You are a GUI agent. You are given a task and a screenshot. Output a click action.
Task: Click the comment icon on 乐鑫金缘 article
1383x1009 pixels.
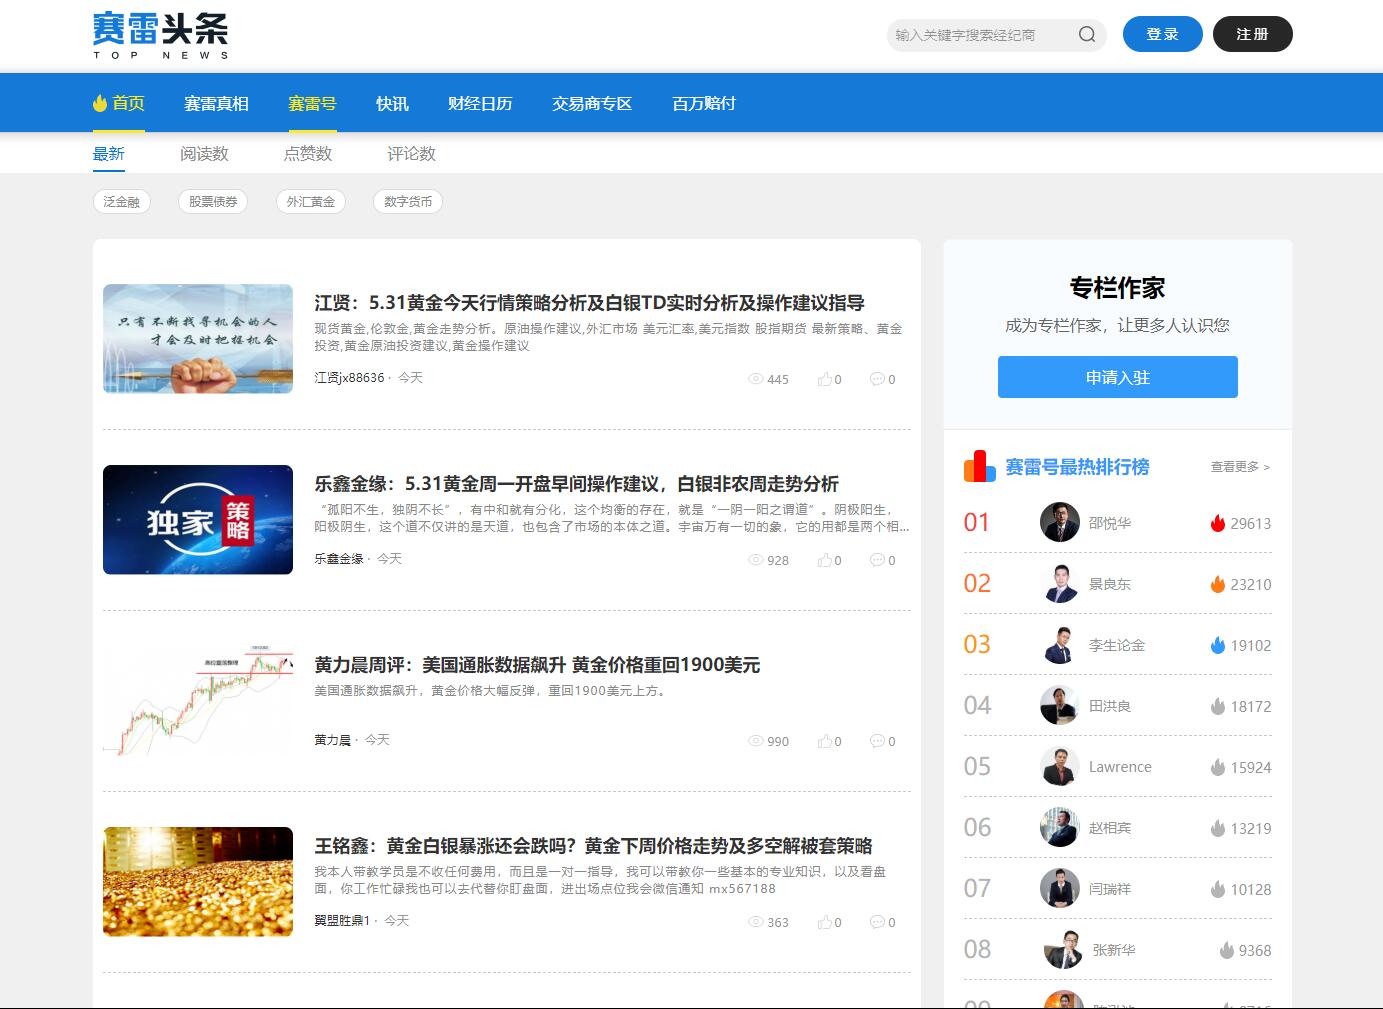[x=877, y=560]
